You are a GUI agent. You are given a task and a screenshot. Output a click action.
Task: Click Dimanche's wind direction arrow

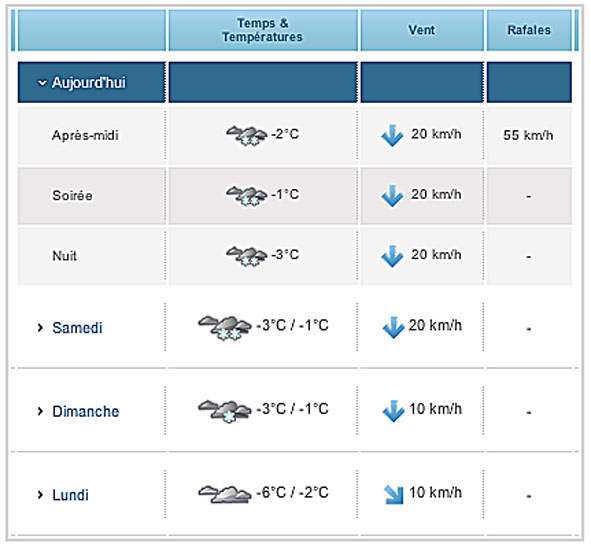pyautogui.click(x=393, y=411)
